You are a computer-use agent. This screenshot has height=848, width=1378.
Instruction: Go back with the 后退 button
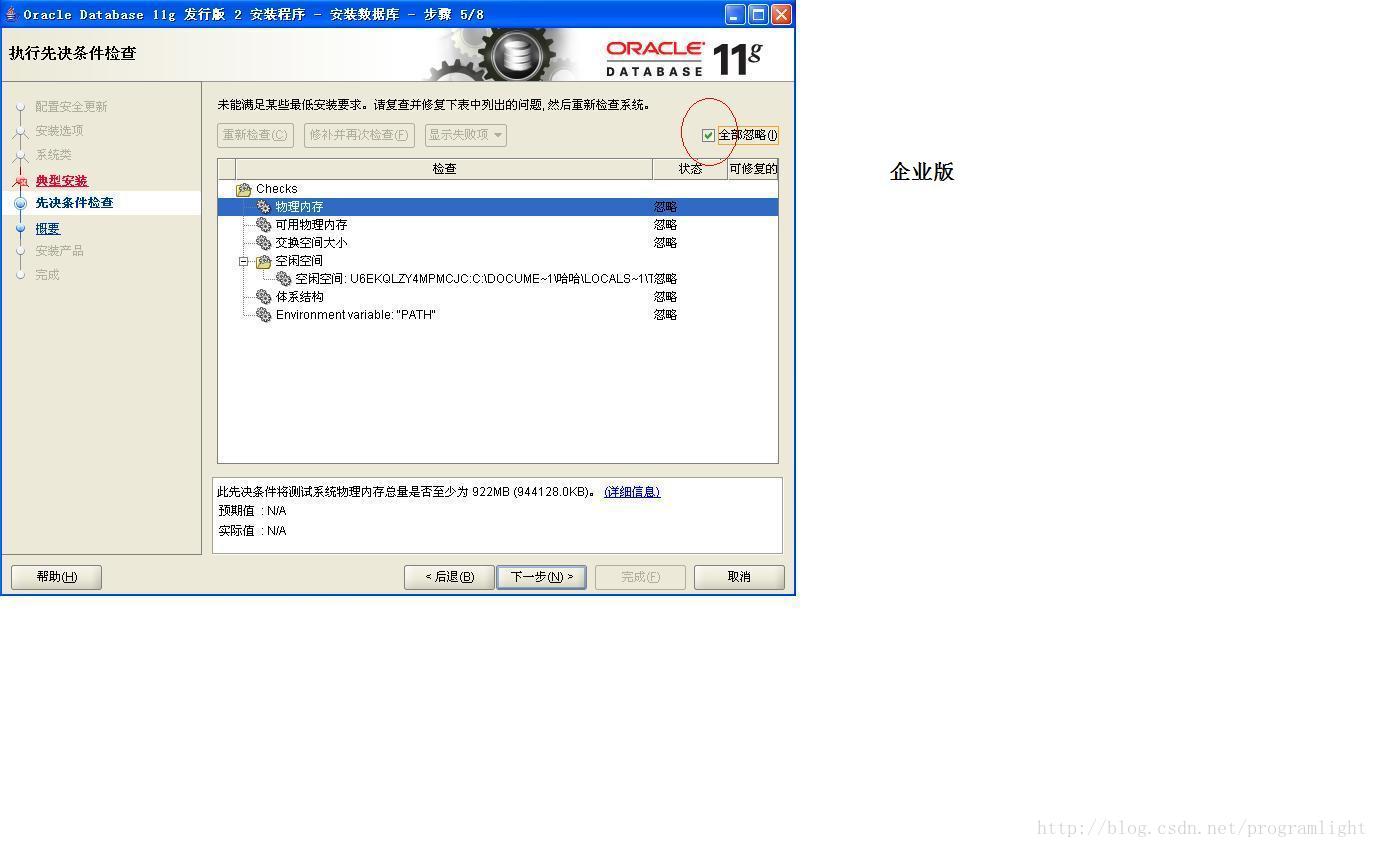449,577
